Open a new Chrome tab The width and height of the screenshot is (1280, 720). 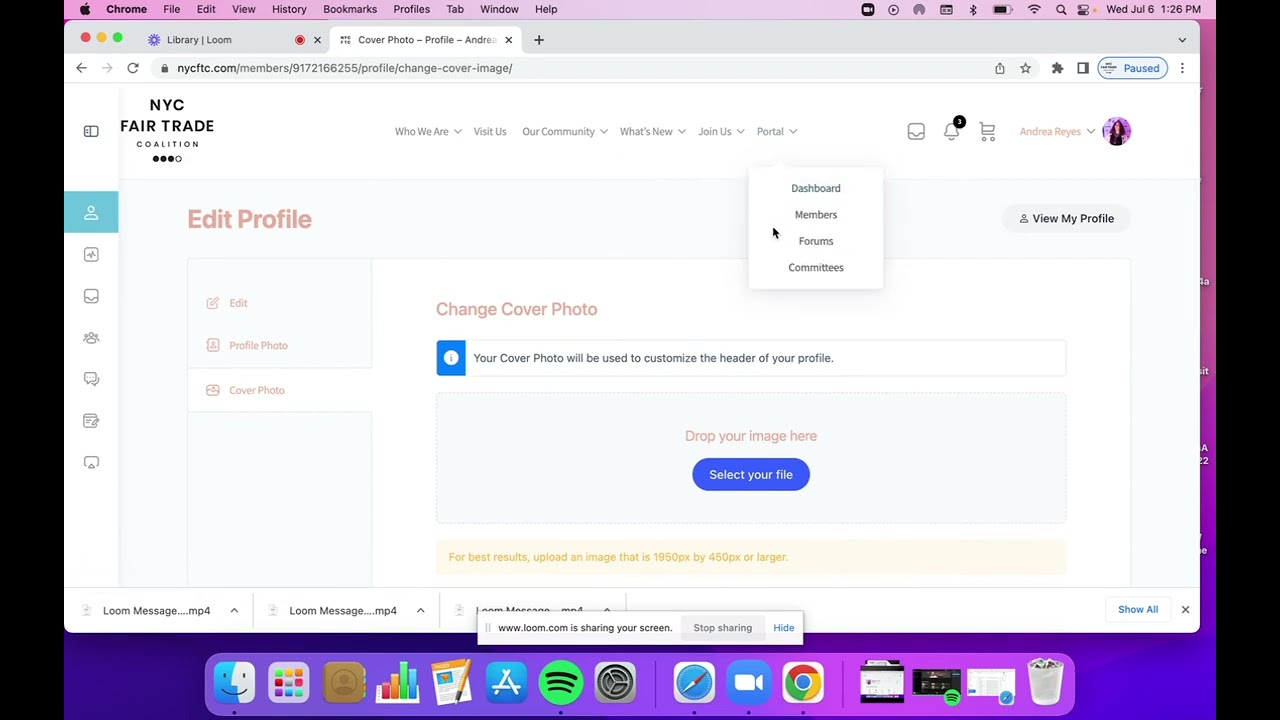539,40
